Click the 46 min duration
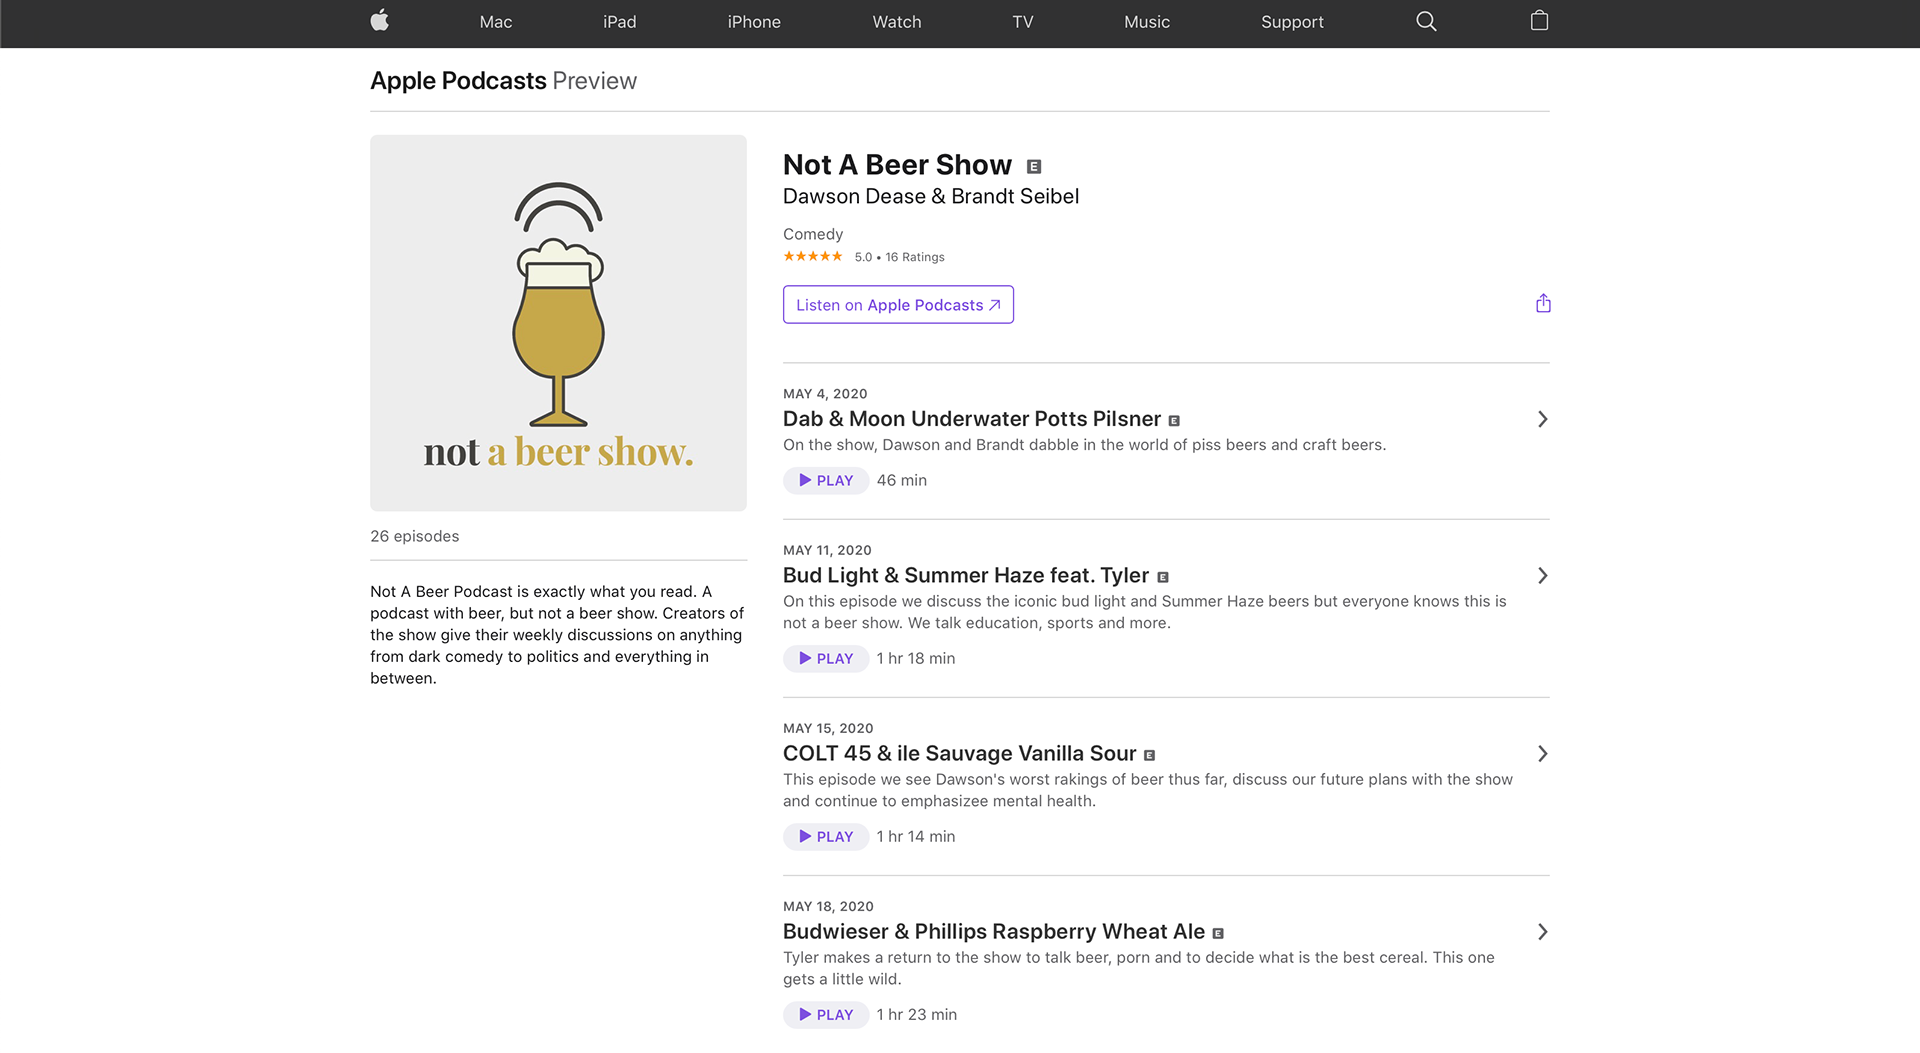 pyautogui.click(x=902, y=481)
